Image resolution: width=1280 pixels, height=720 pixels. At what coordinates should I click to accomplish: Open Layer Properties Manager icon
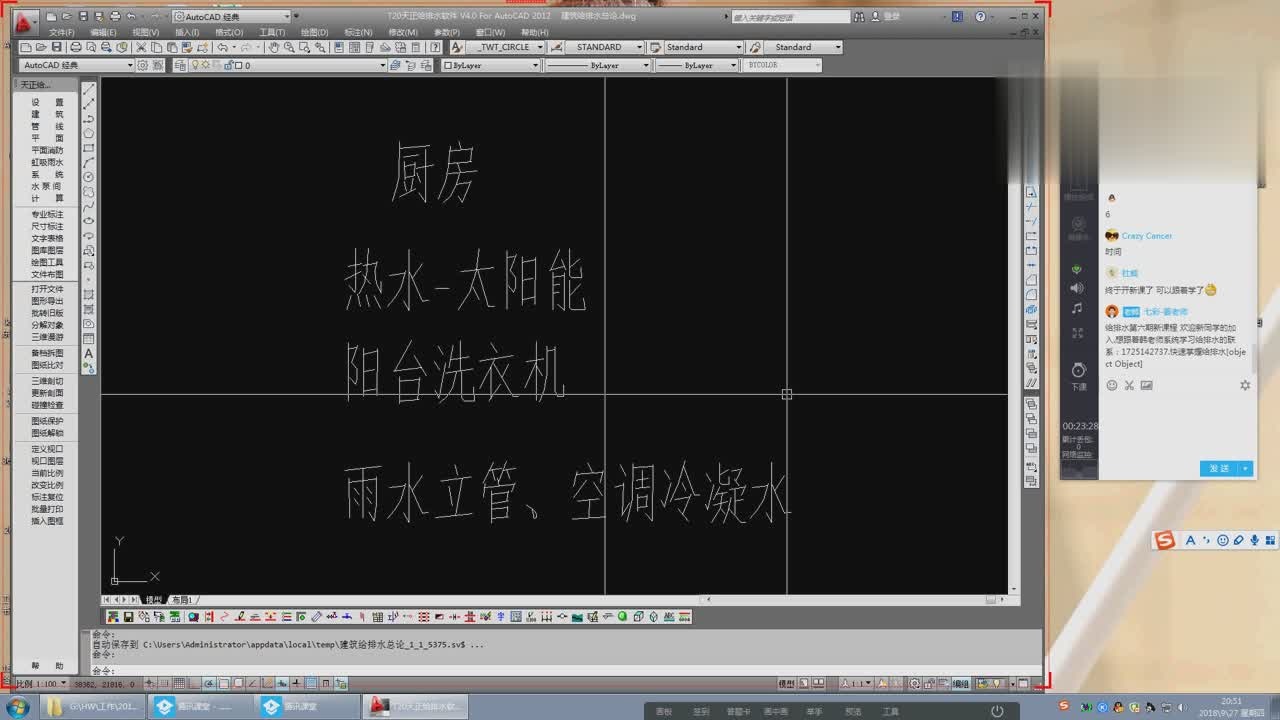(180, 65)
